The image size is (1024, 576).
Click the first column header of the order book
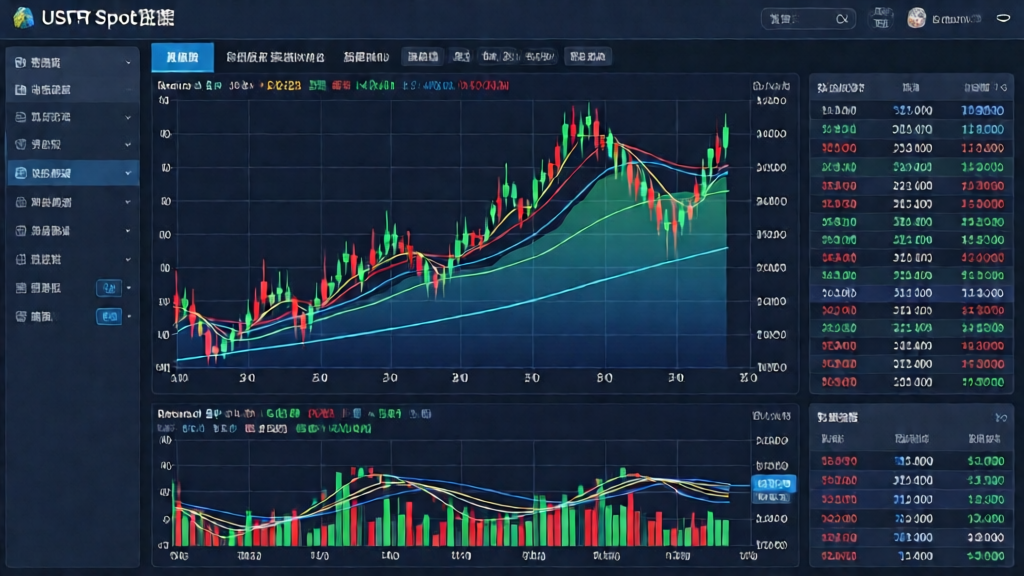point(841,88)
